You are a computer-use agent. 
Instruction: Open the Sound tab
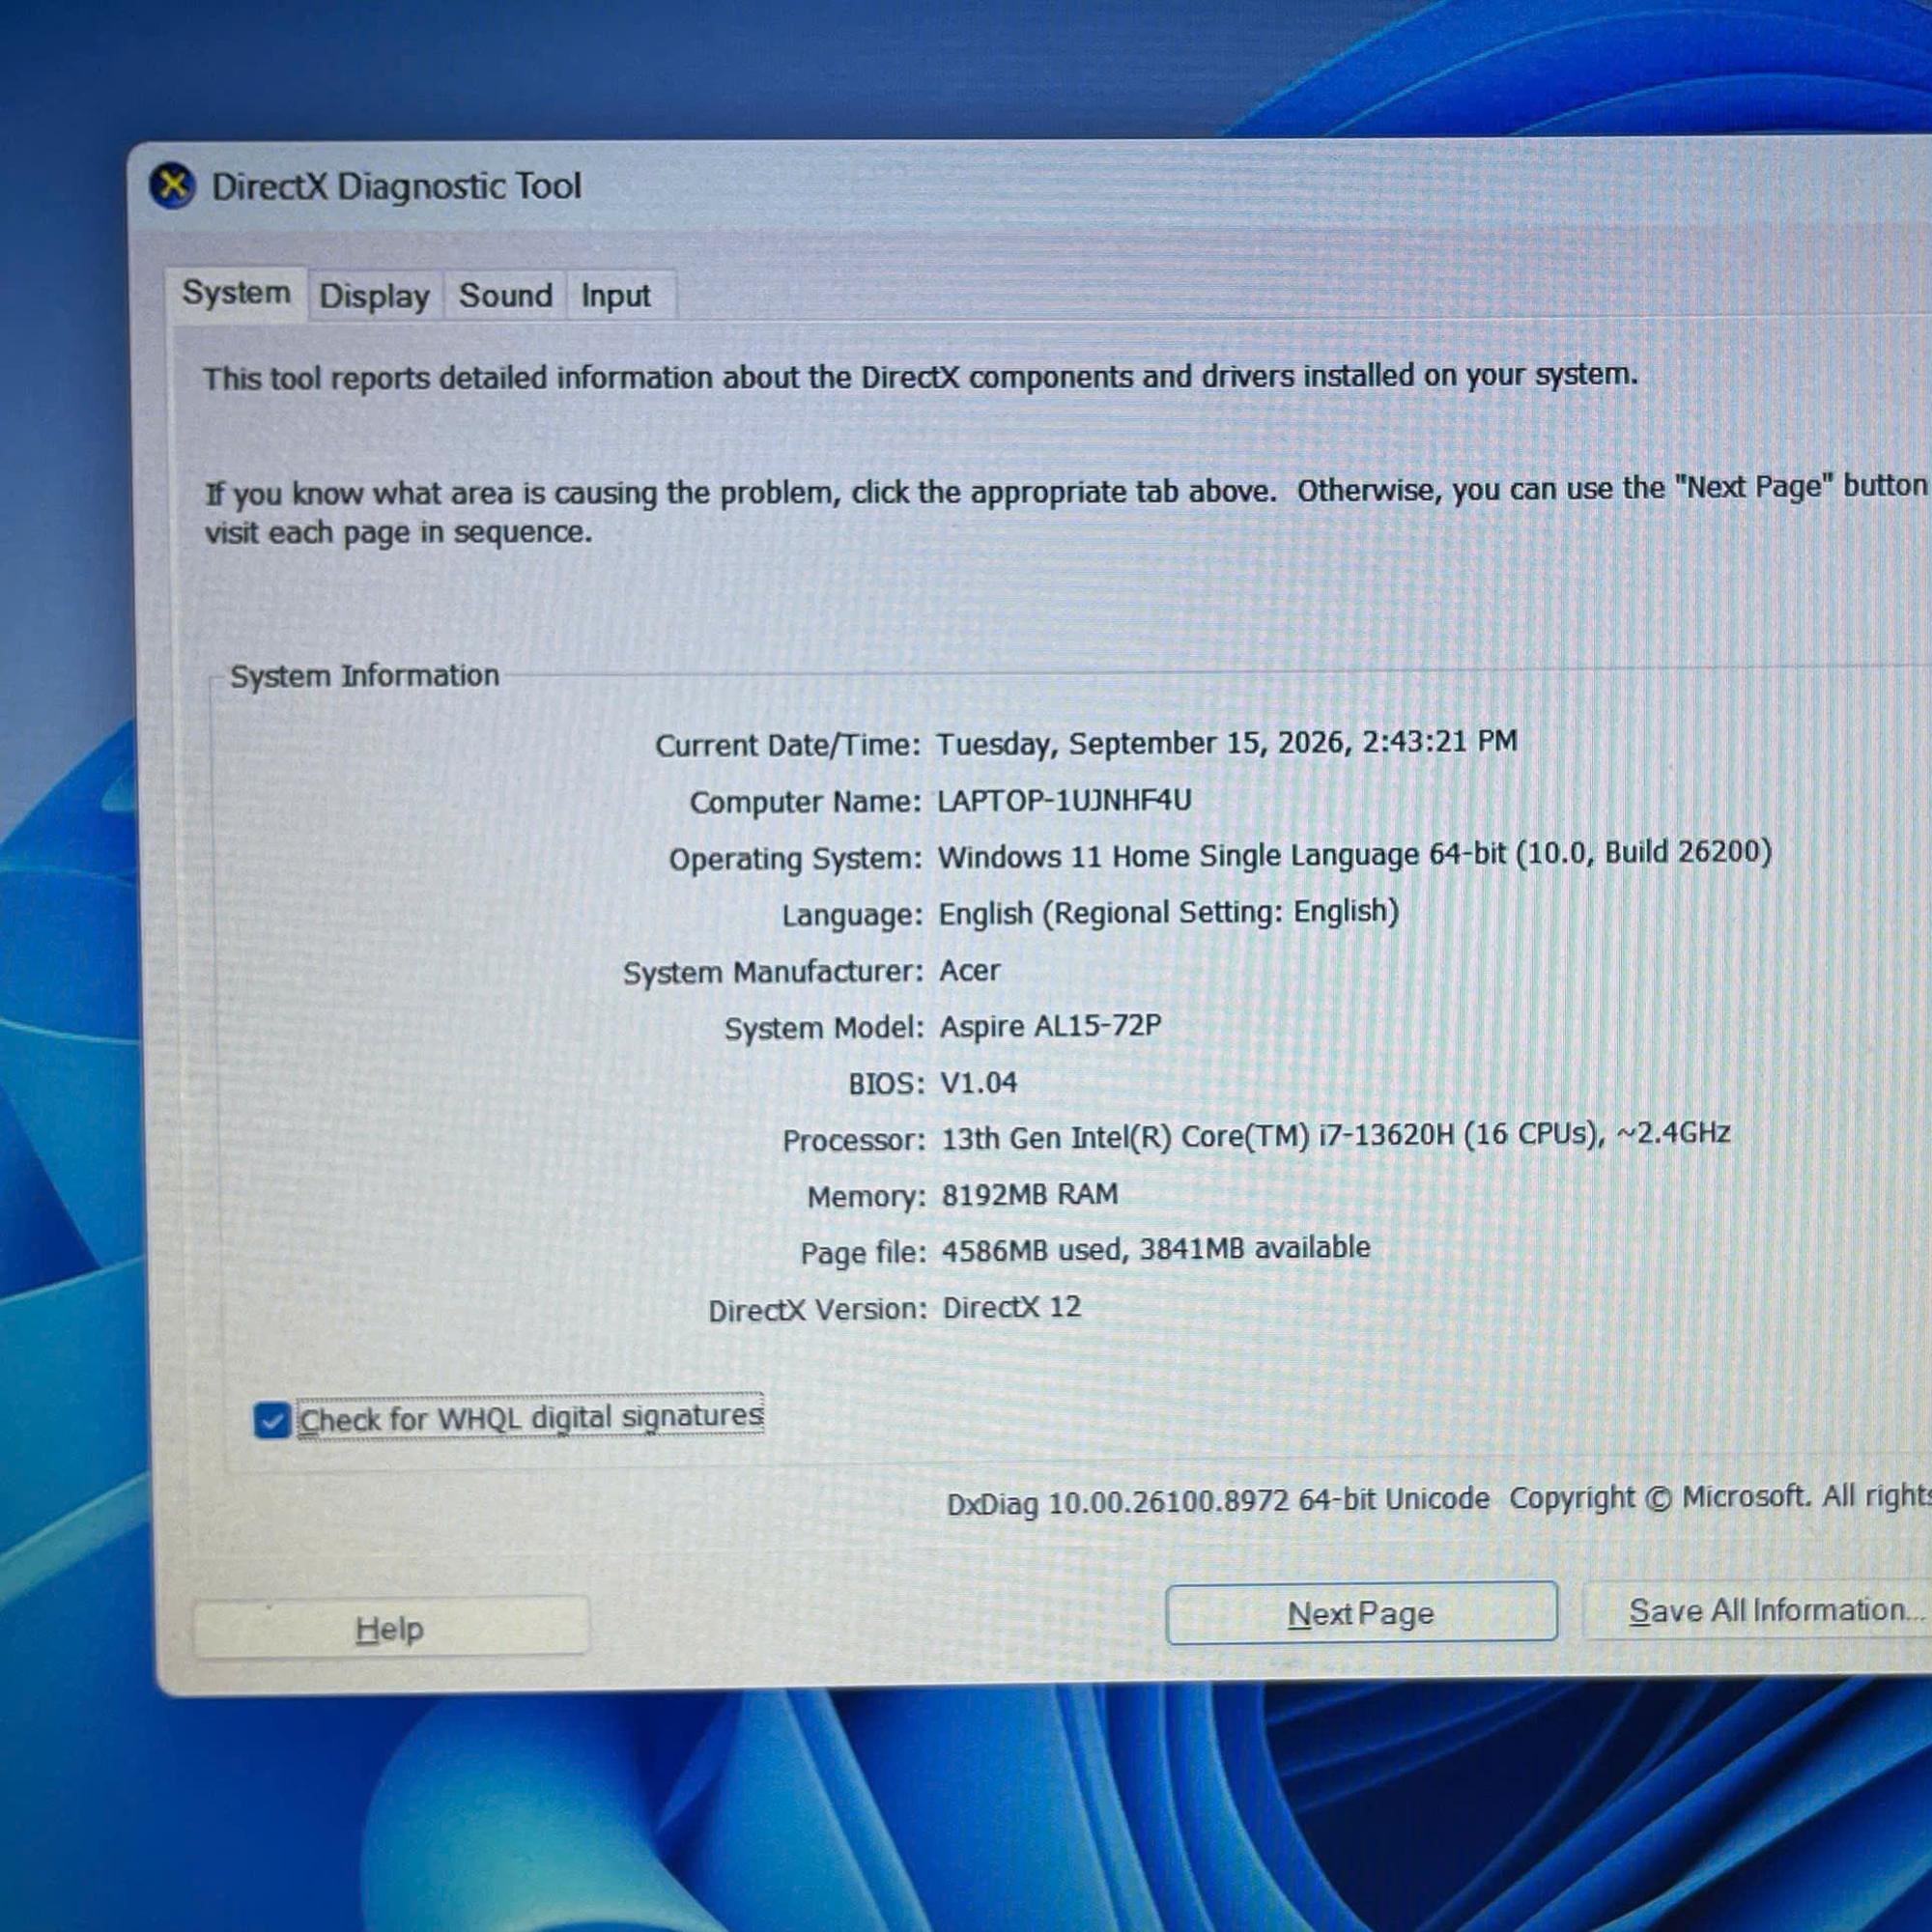coord(505,296)
